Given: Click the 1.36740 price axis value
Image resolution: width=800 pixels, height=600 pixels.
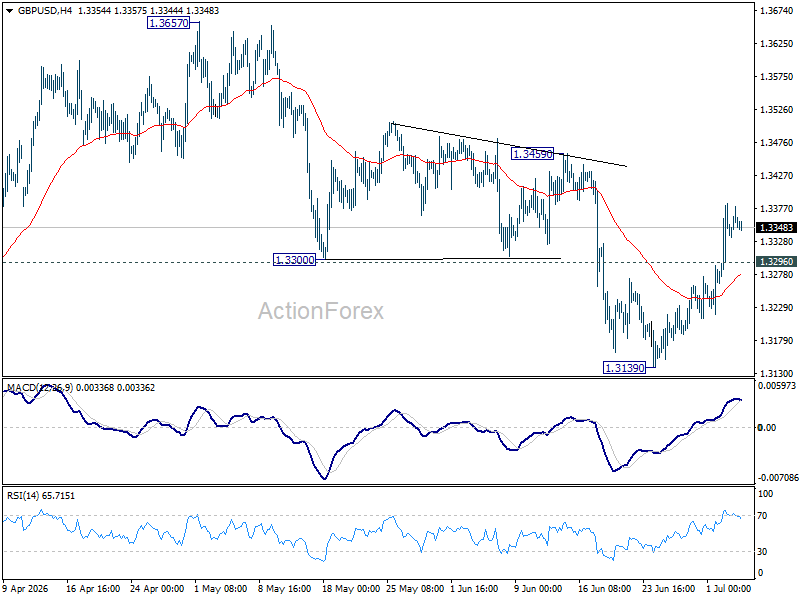Looking at the screenshot, I should click(x=776, y=11).
